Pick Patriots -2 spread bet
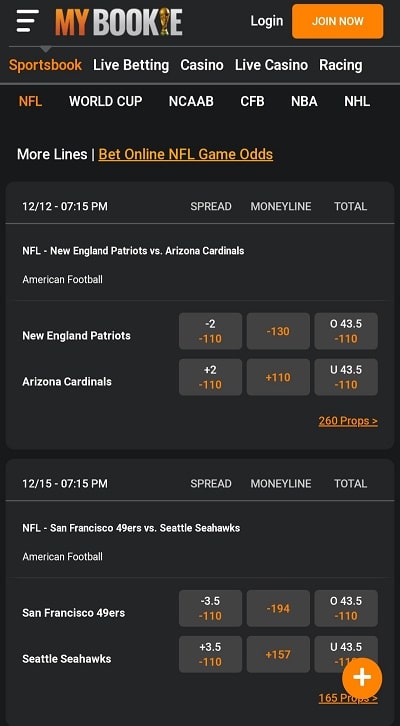Viewport: 400px width, 726px height. click(210, 331)
